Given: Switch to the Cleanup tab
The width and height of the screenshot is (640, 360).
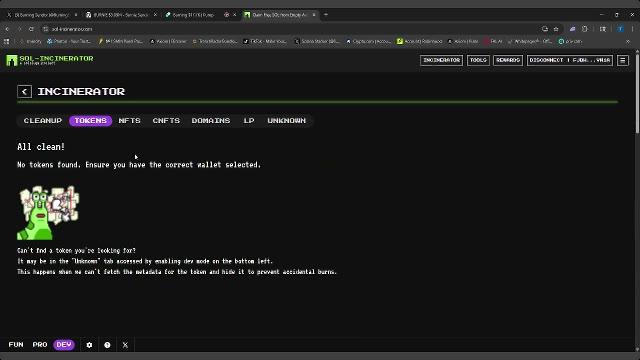Looking at the screenshot, I should (x=43, y=121).
